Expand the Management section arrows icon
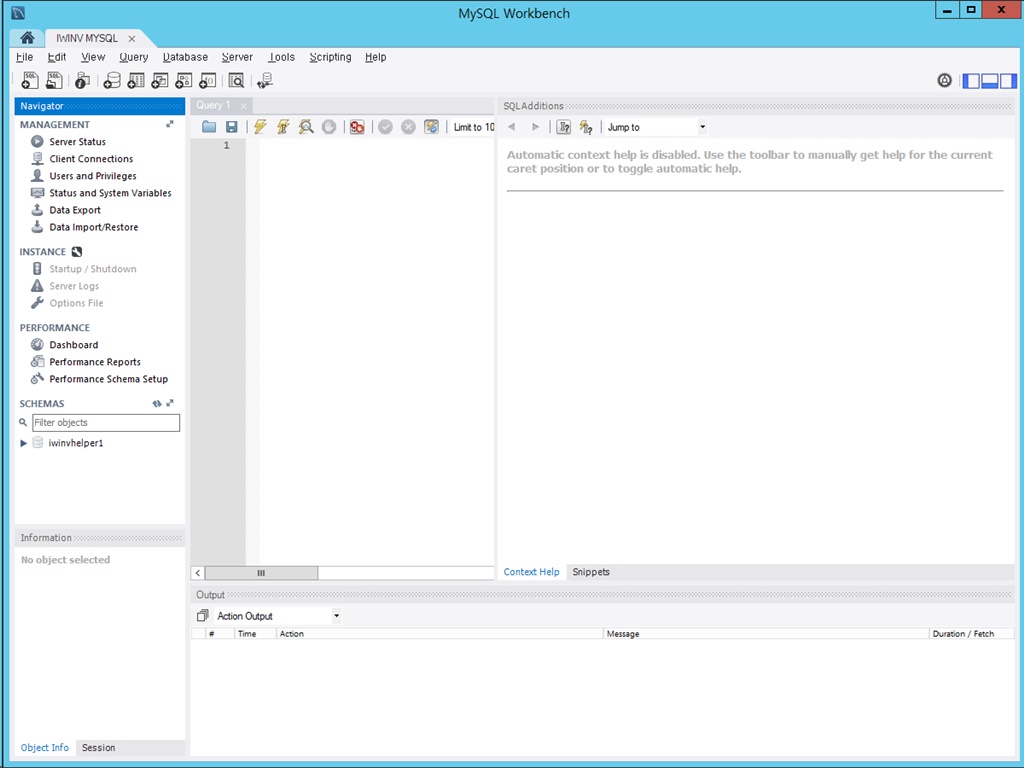Viewport: 1024px width, 768px height. 170,124
